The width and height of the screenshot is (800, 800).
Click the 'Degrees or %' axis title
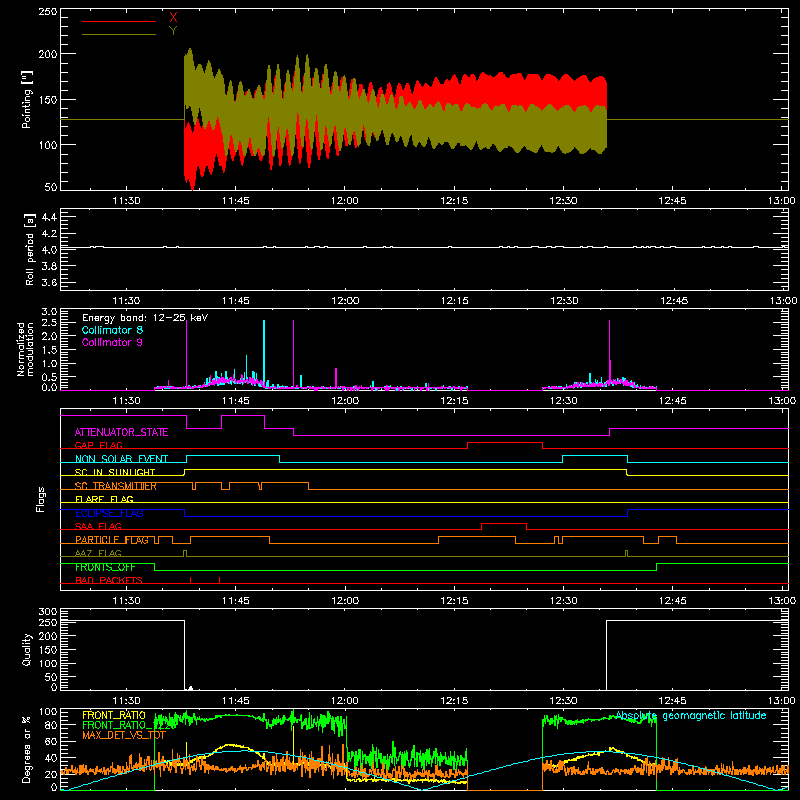click(x=27, y=749)
